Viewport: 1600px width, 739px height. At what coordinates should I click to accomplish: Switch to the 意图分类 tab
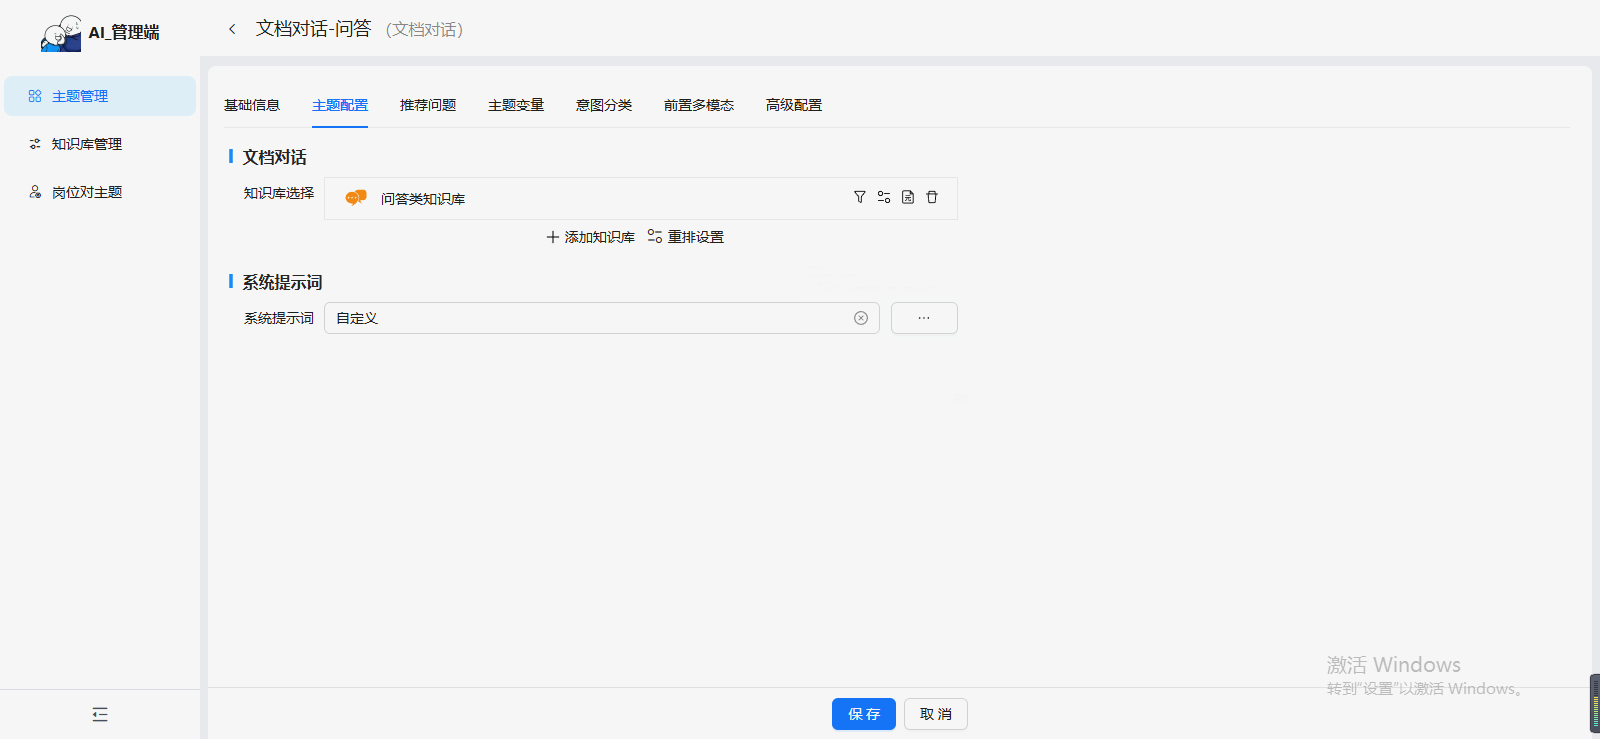point(604,105)
